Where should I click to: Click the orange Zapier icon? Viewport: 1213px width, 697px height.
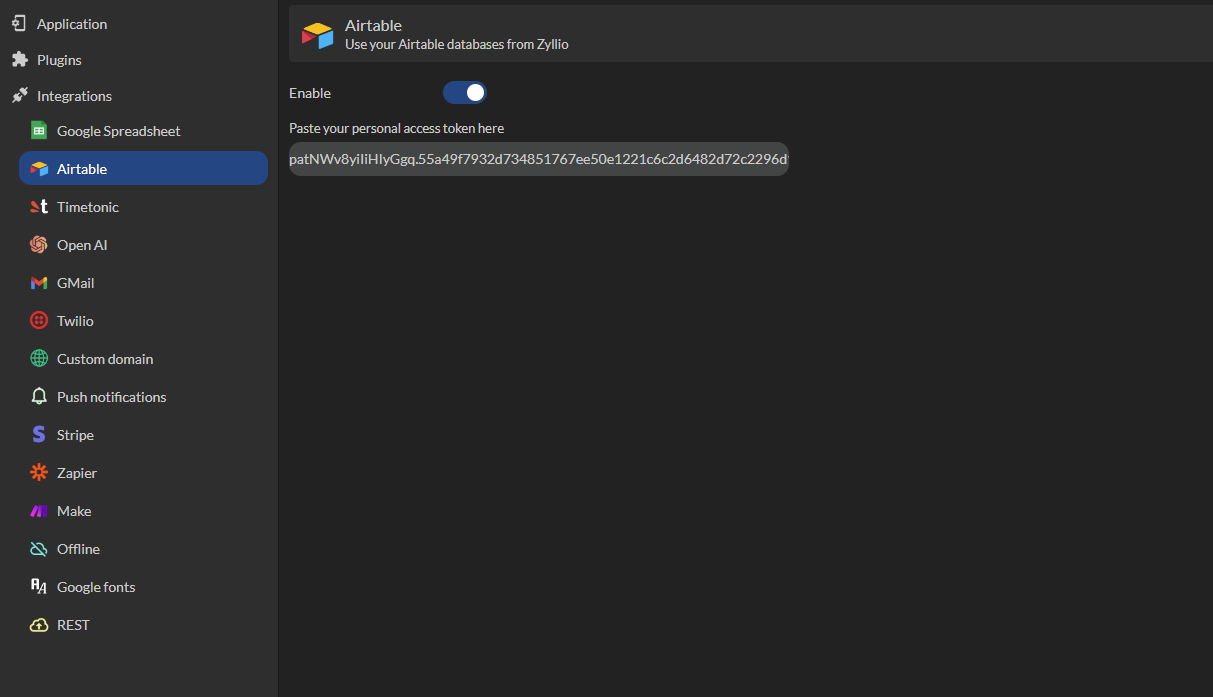tap(39, 473)
